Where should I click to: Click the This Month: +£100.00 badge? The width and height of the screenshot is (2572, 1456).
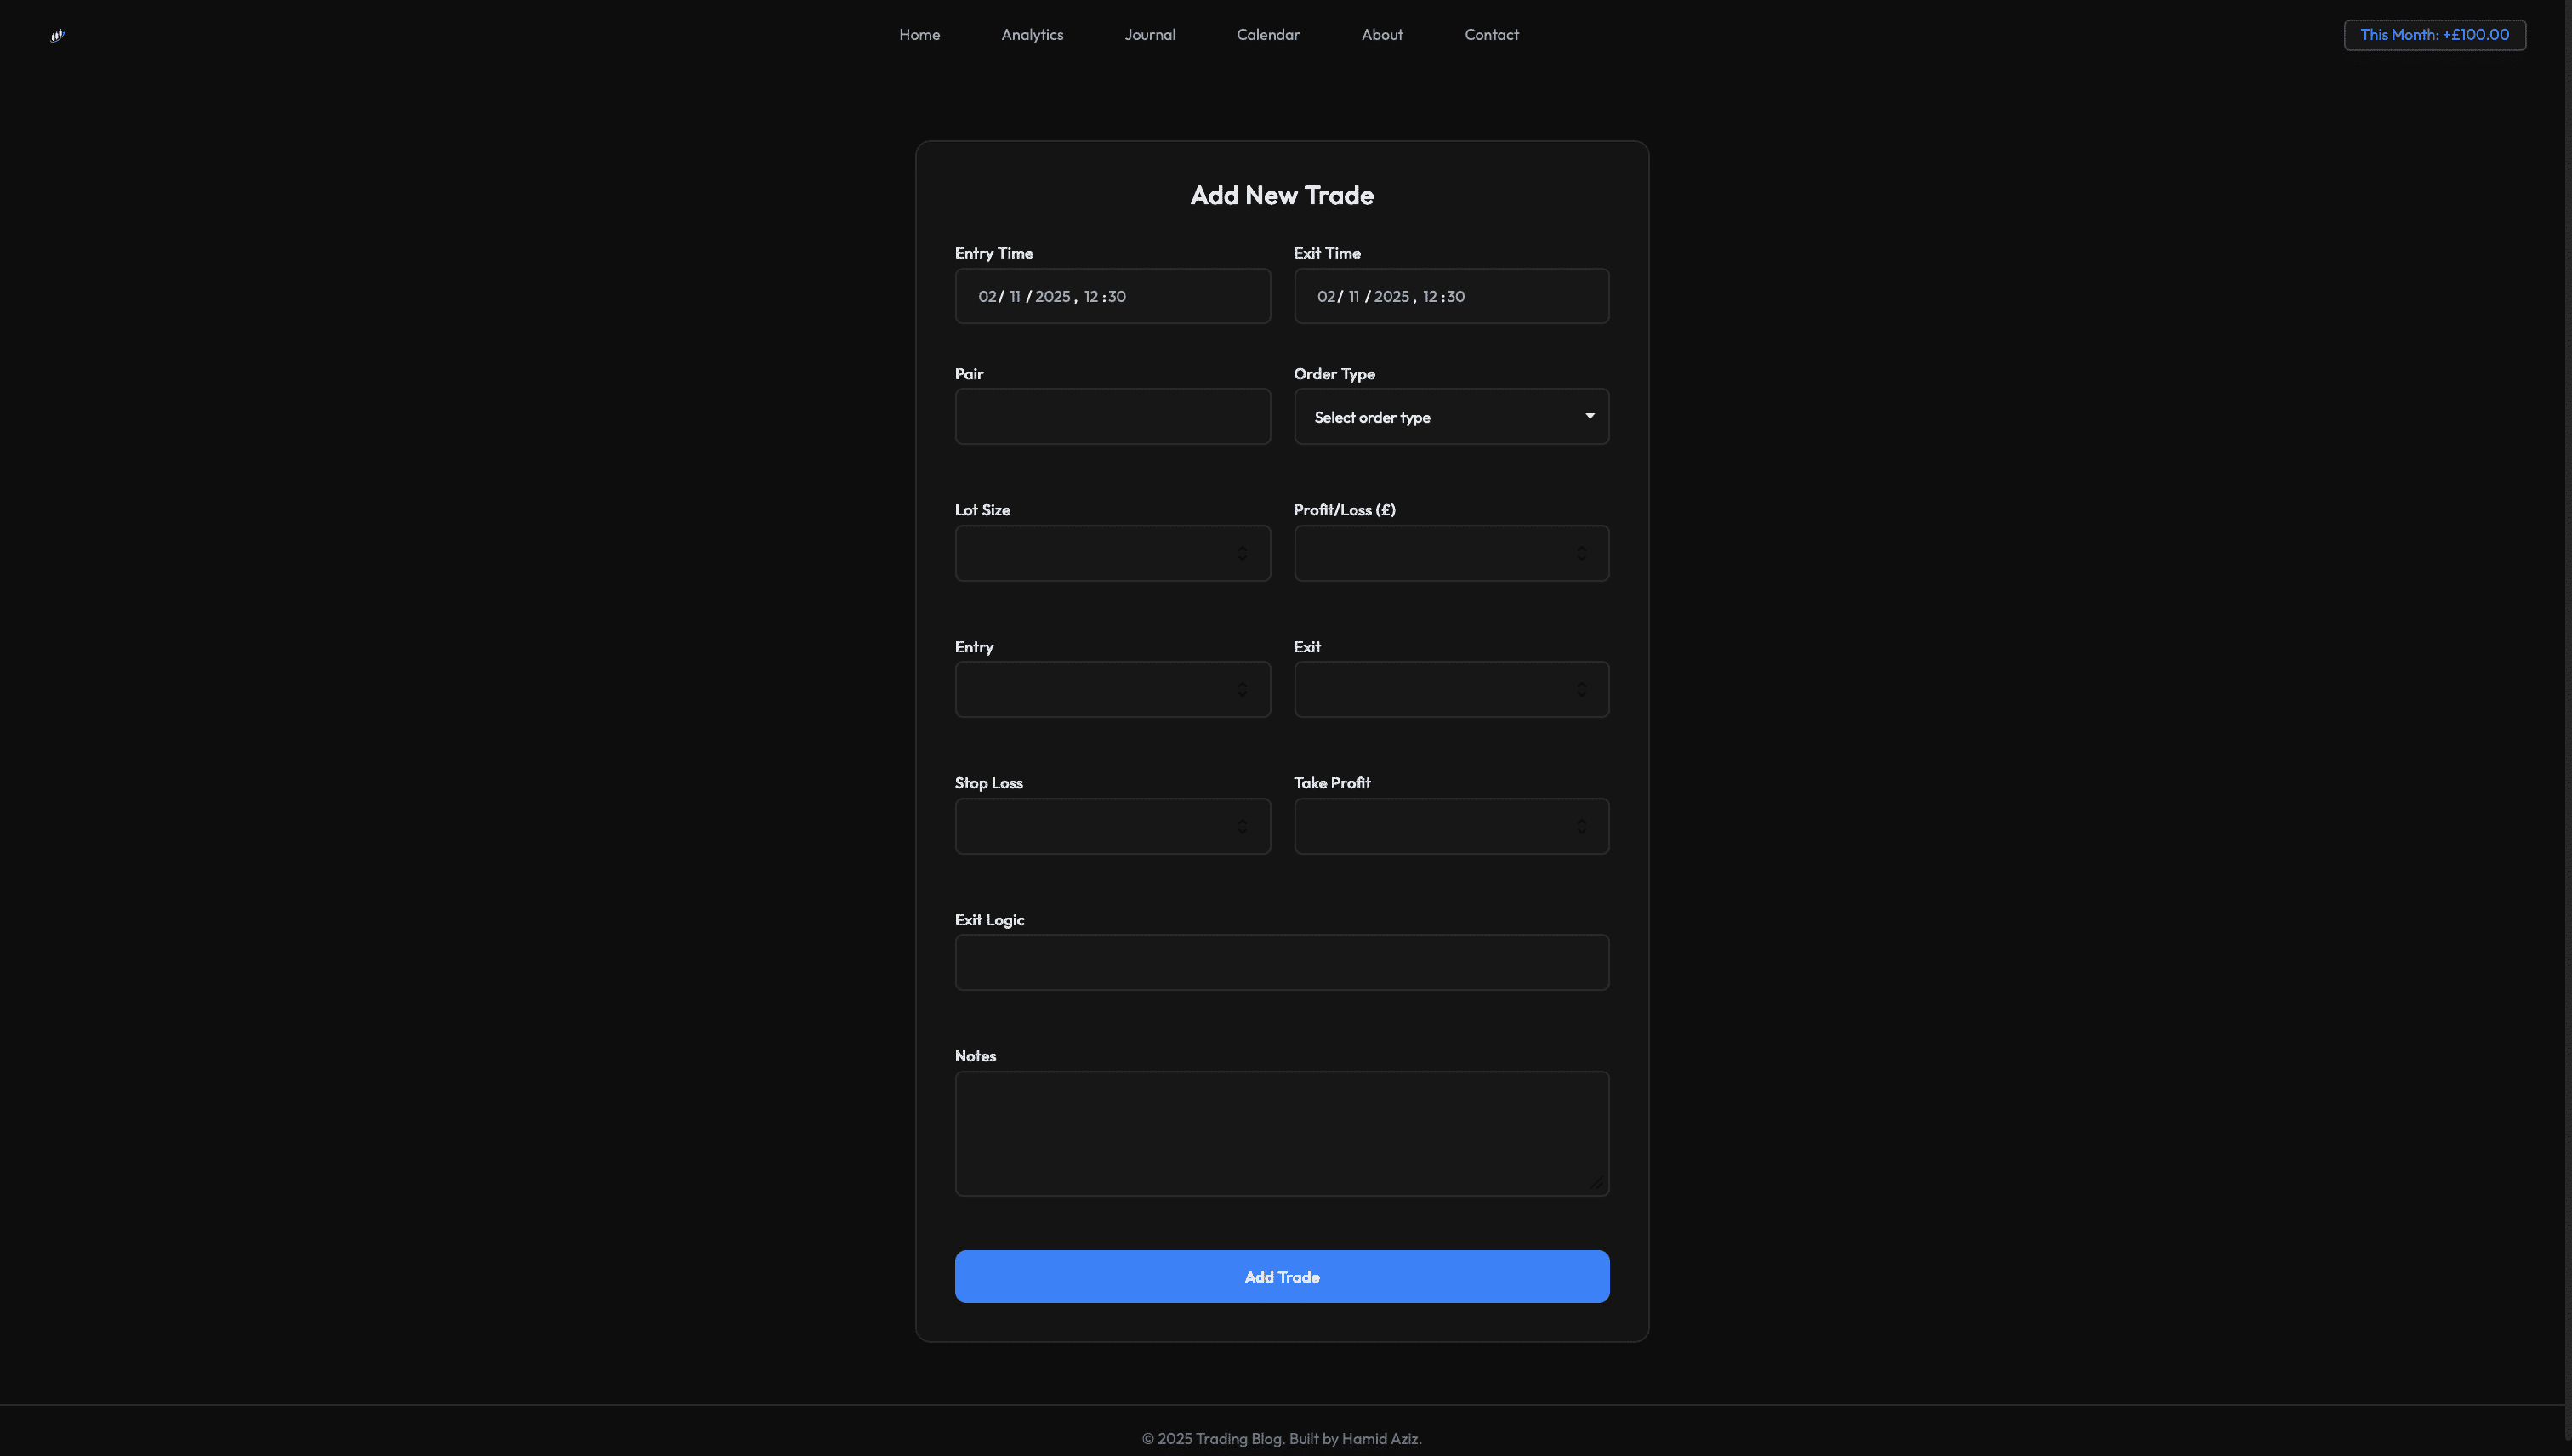coord(2435,34)
